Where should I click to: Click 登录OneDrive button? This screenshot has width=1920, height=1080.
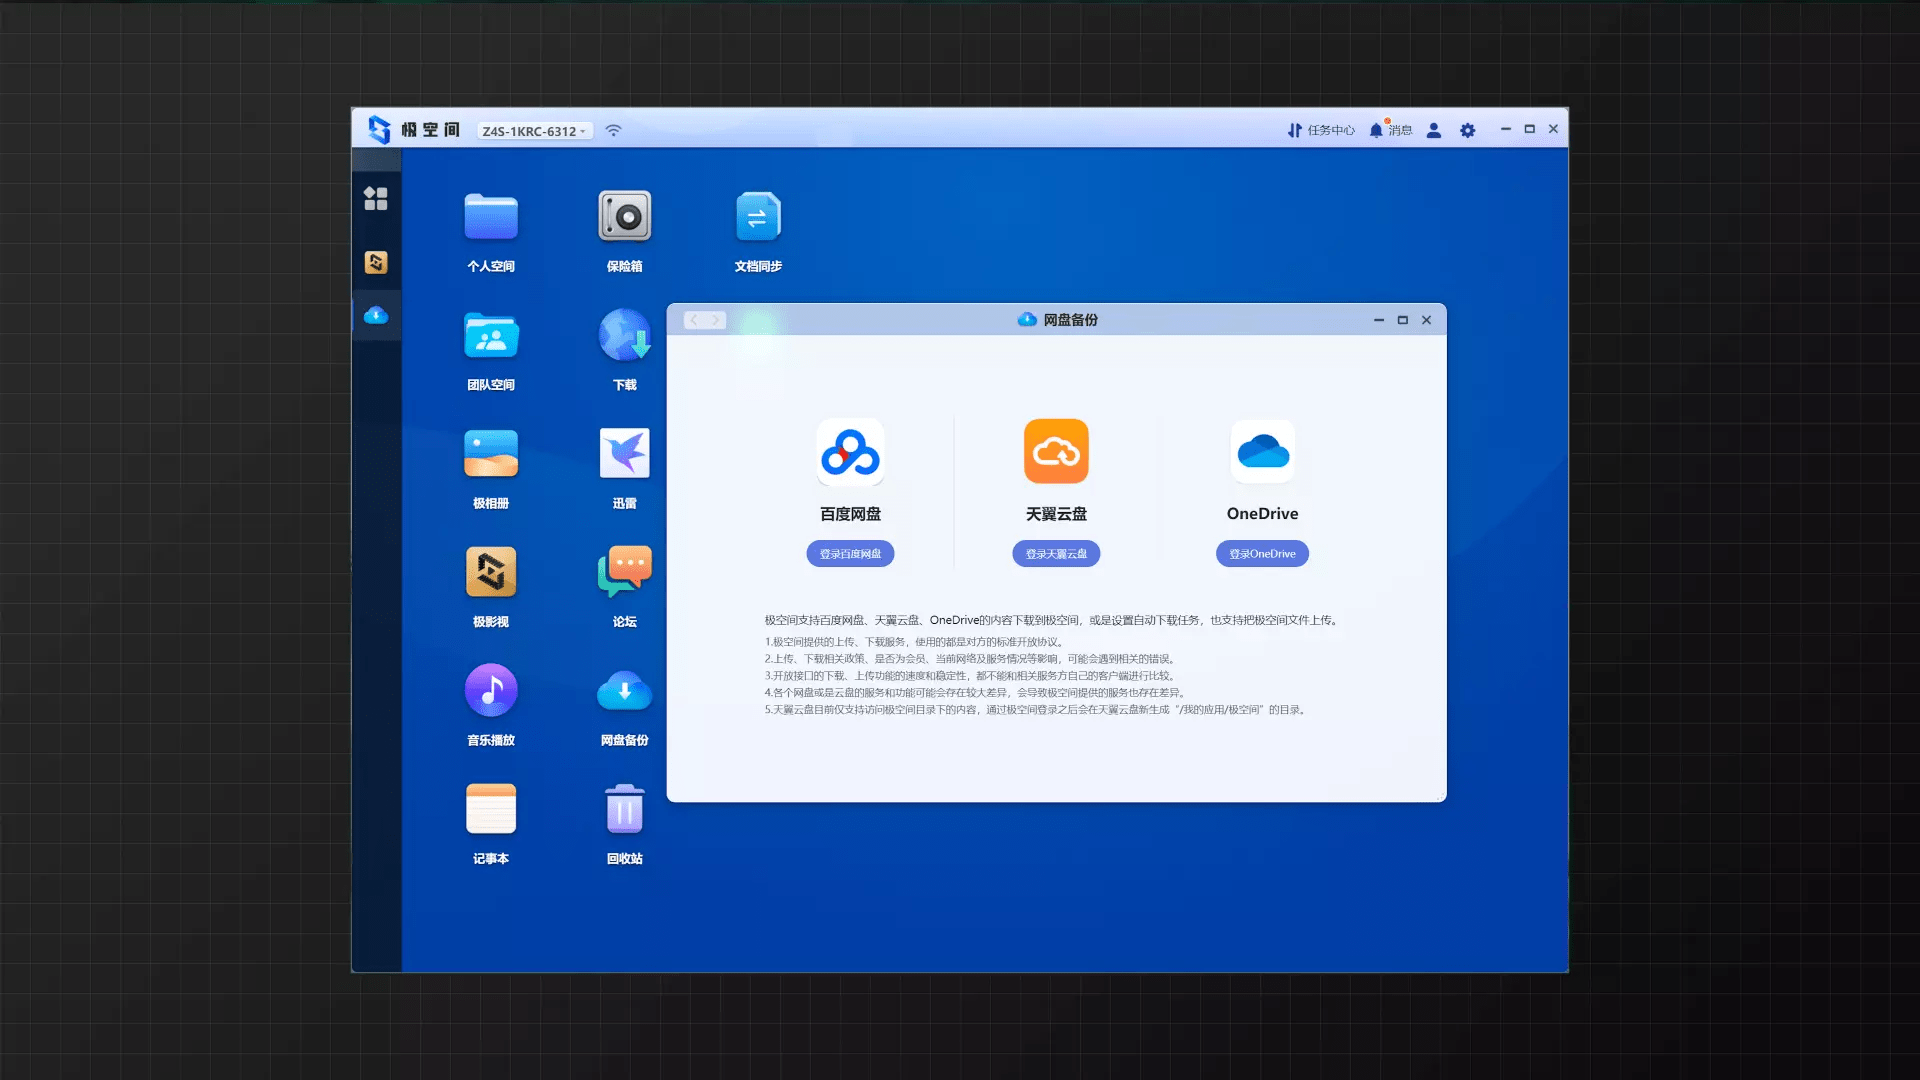click(x=1261, y=553)
